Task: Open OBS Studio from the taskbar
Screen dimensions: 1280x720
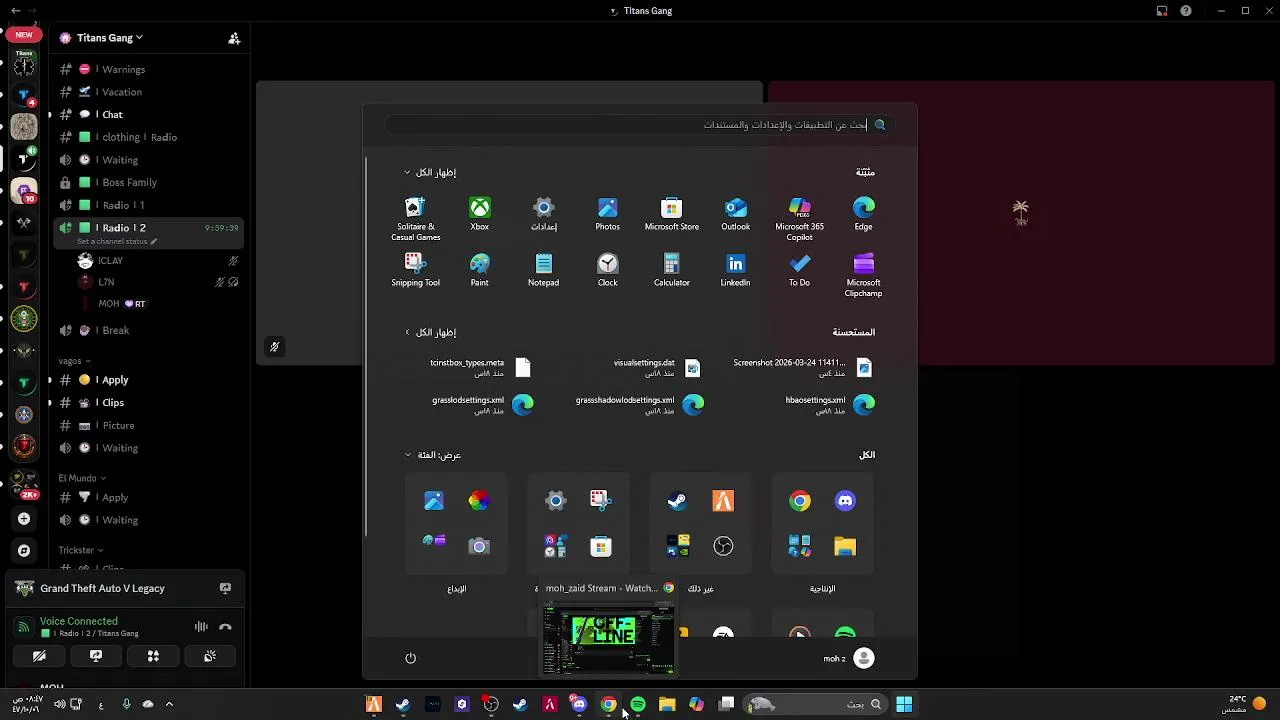Action: click(x=491, y=705)
